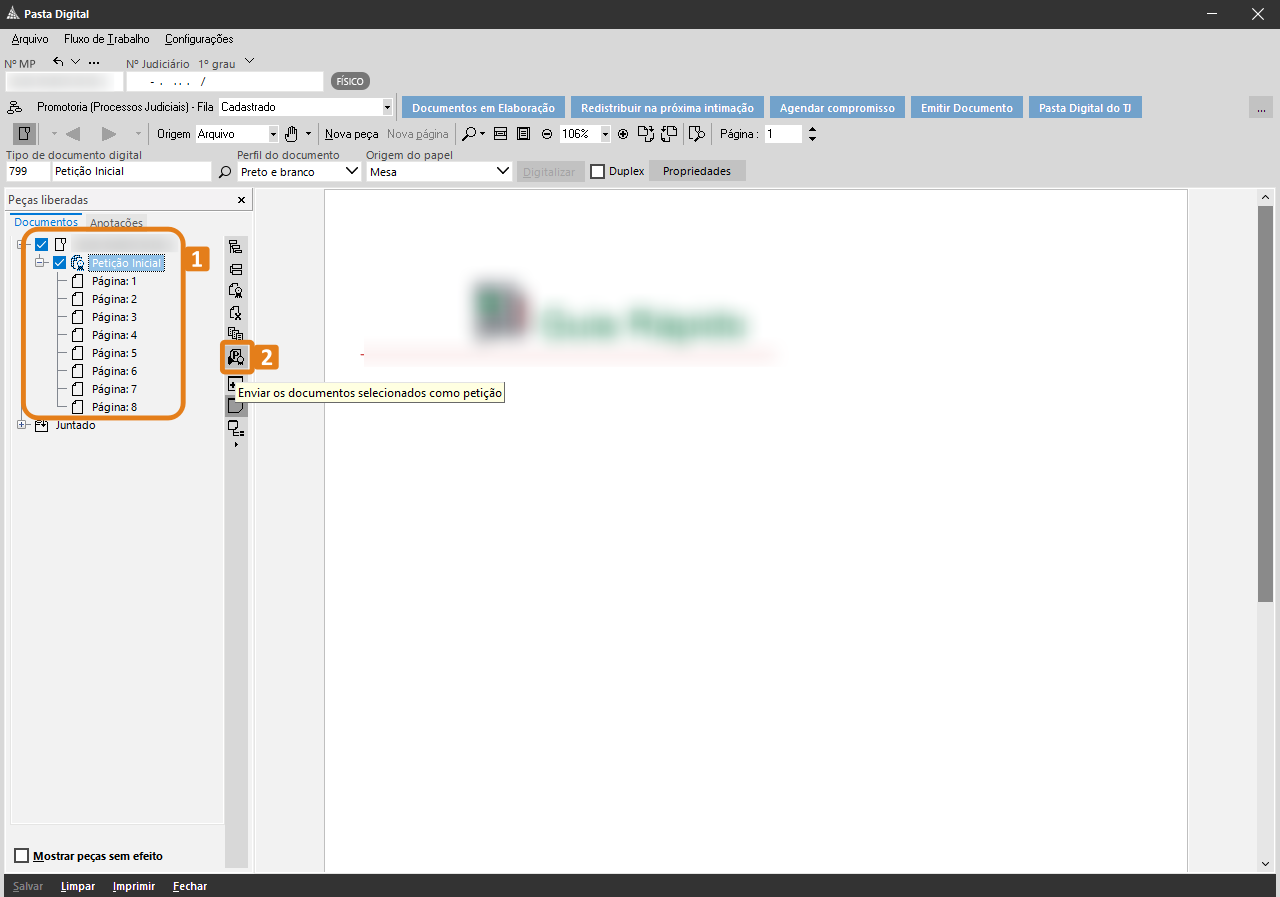This screenshot has width=1280, height=897.
Task: Click the fit page width icon
Action: (501, 134)
